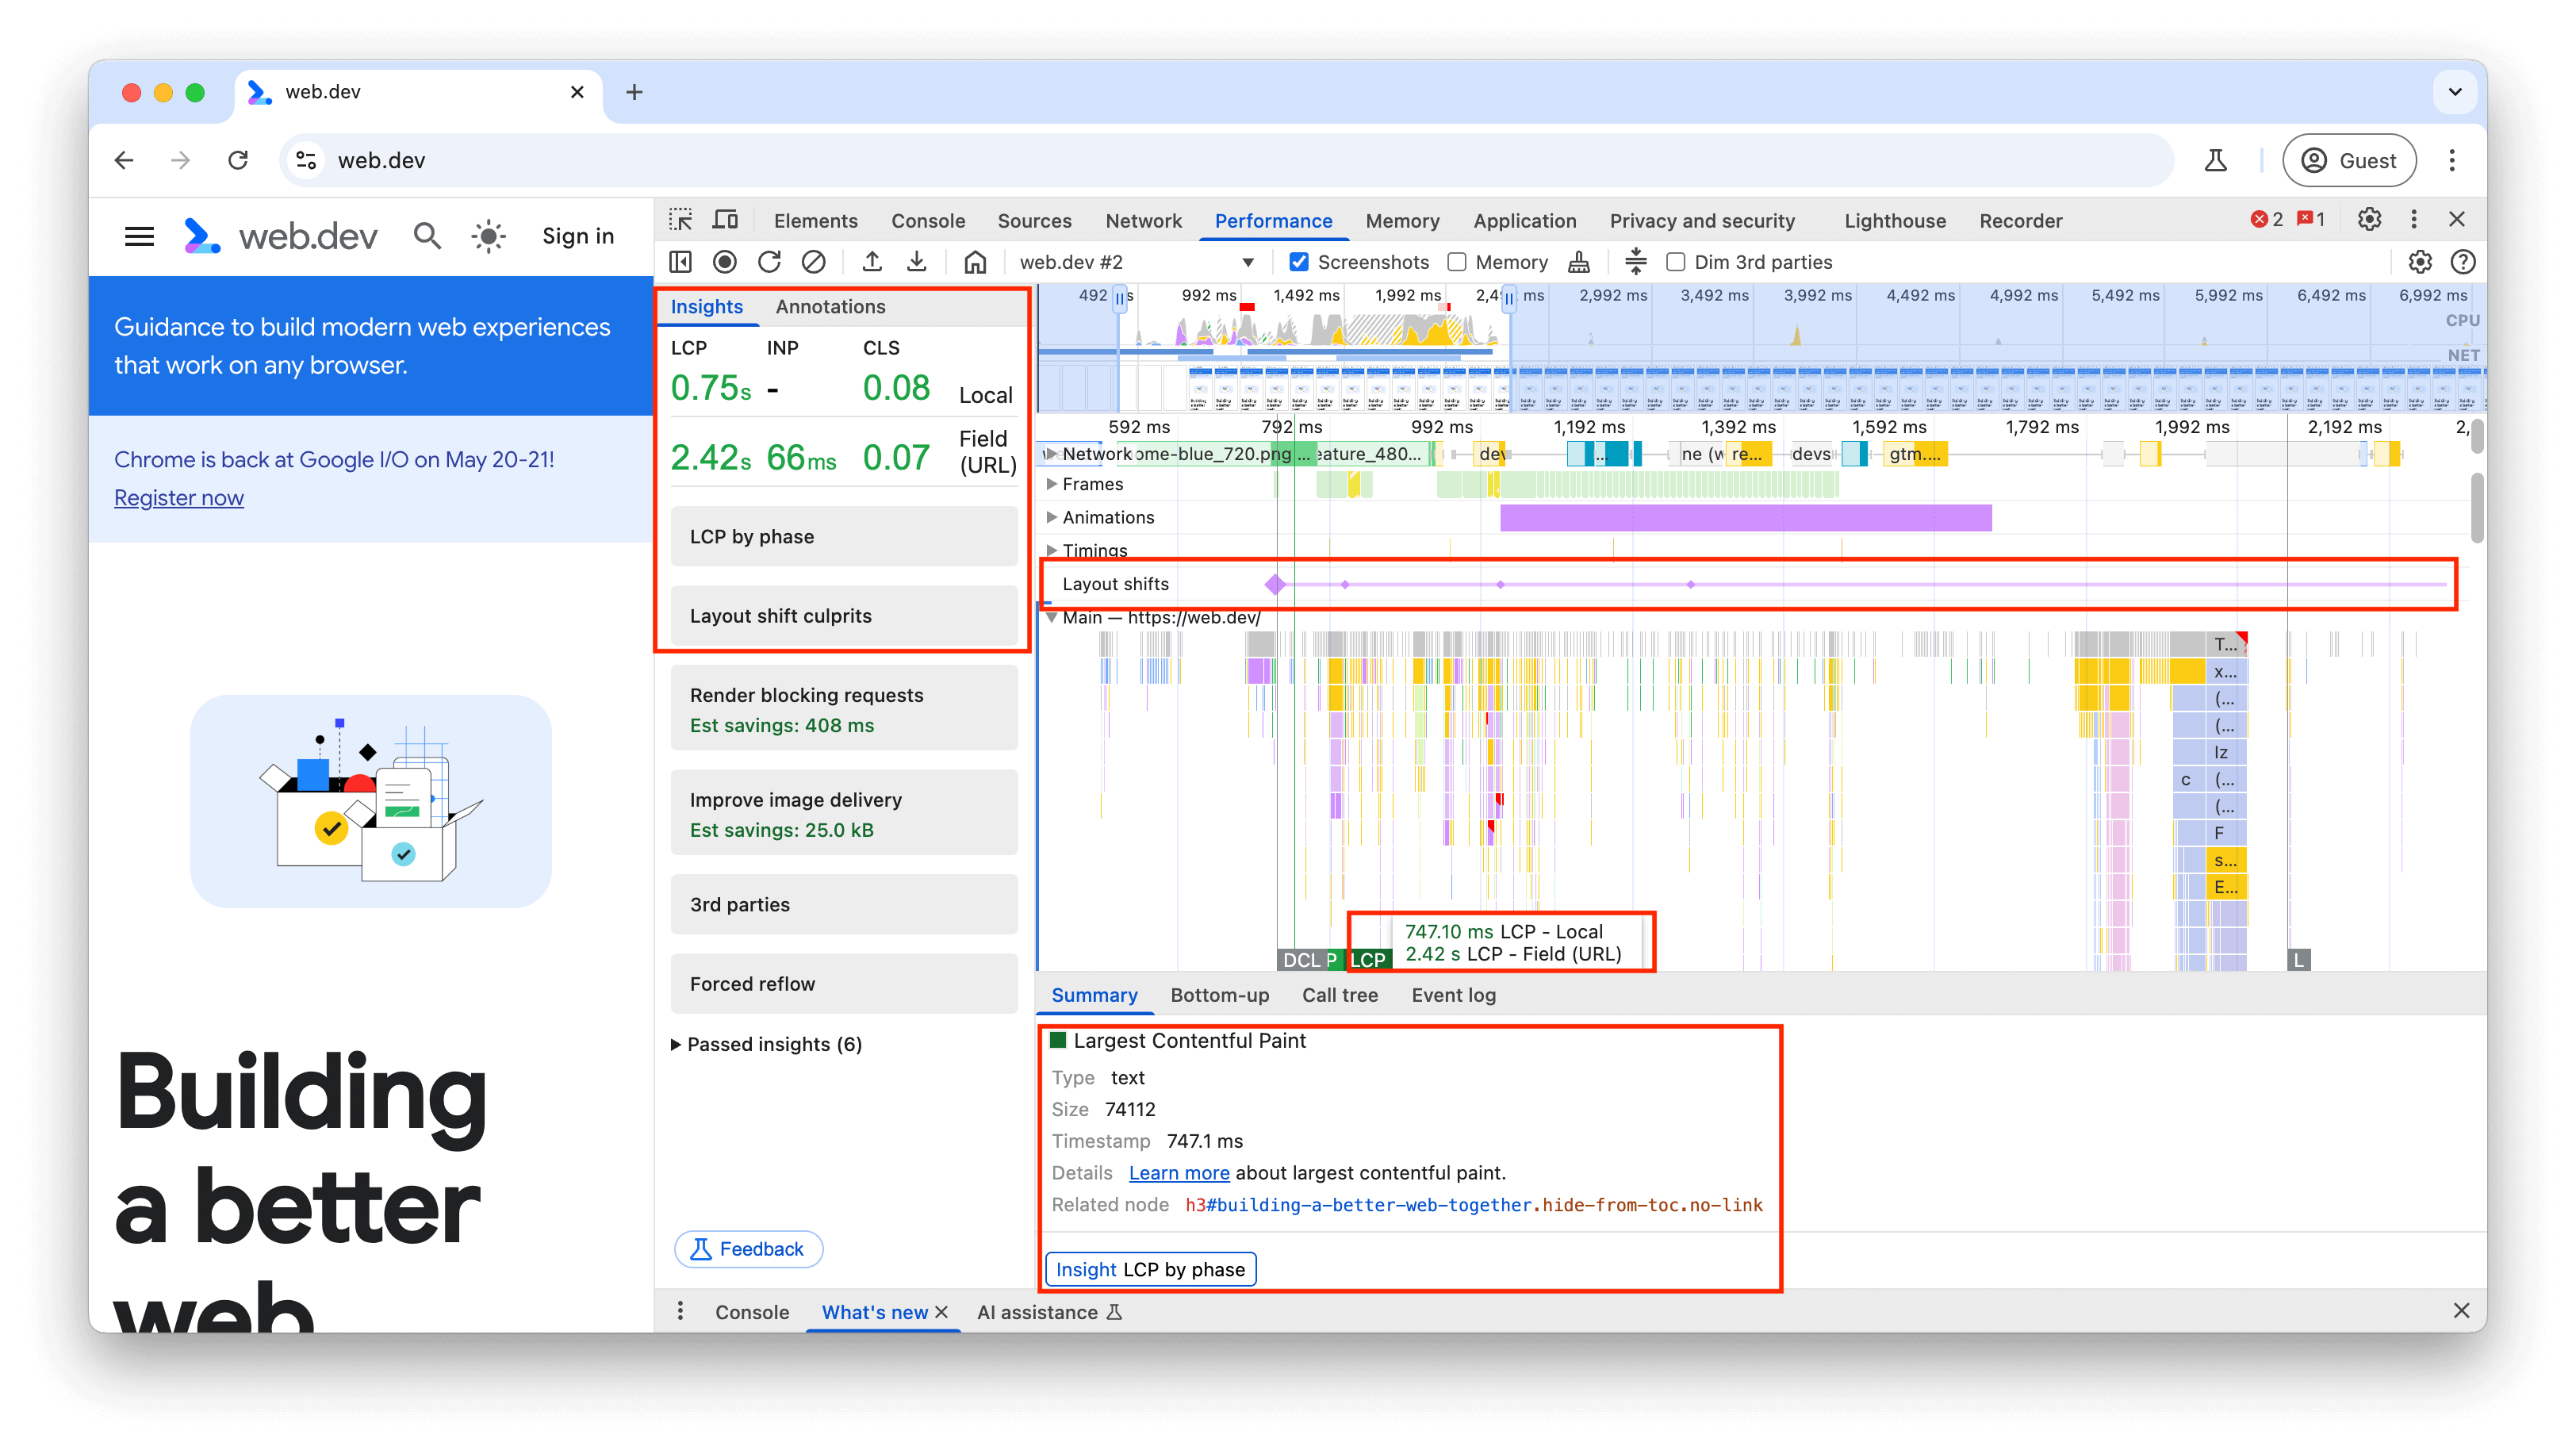Toggle the Memory checkbox
2576x1450 pixels.
point(1456,262)
